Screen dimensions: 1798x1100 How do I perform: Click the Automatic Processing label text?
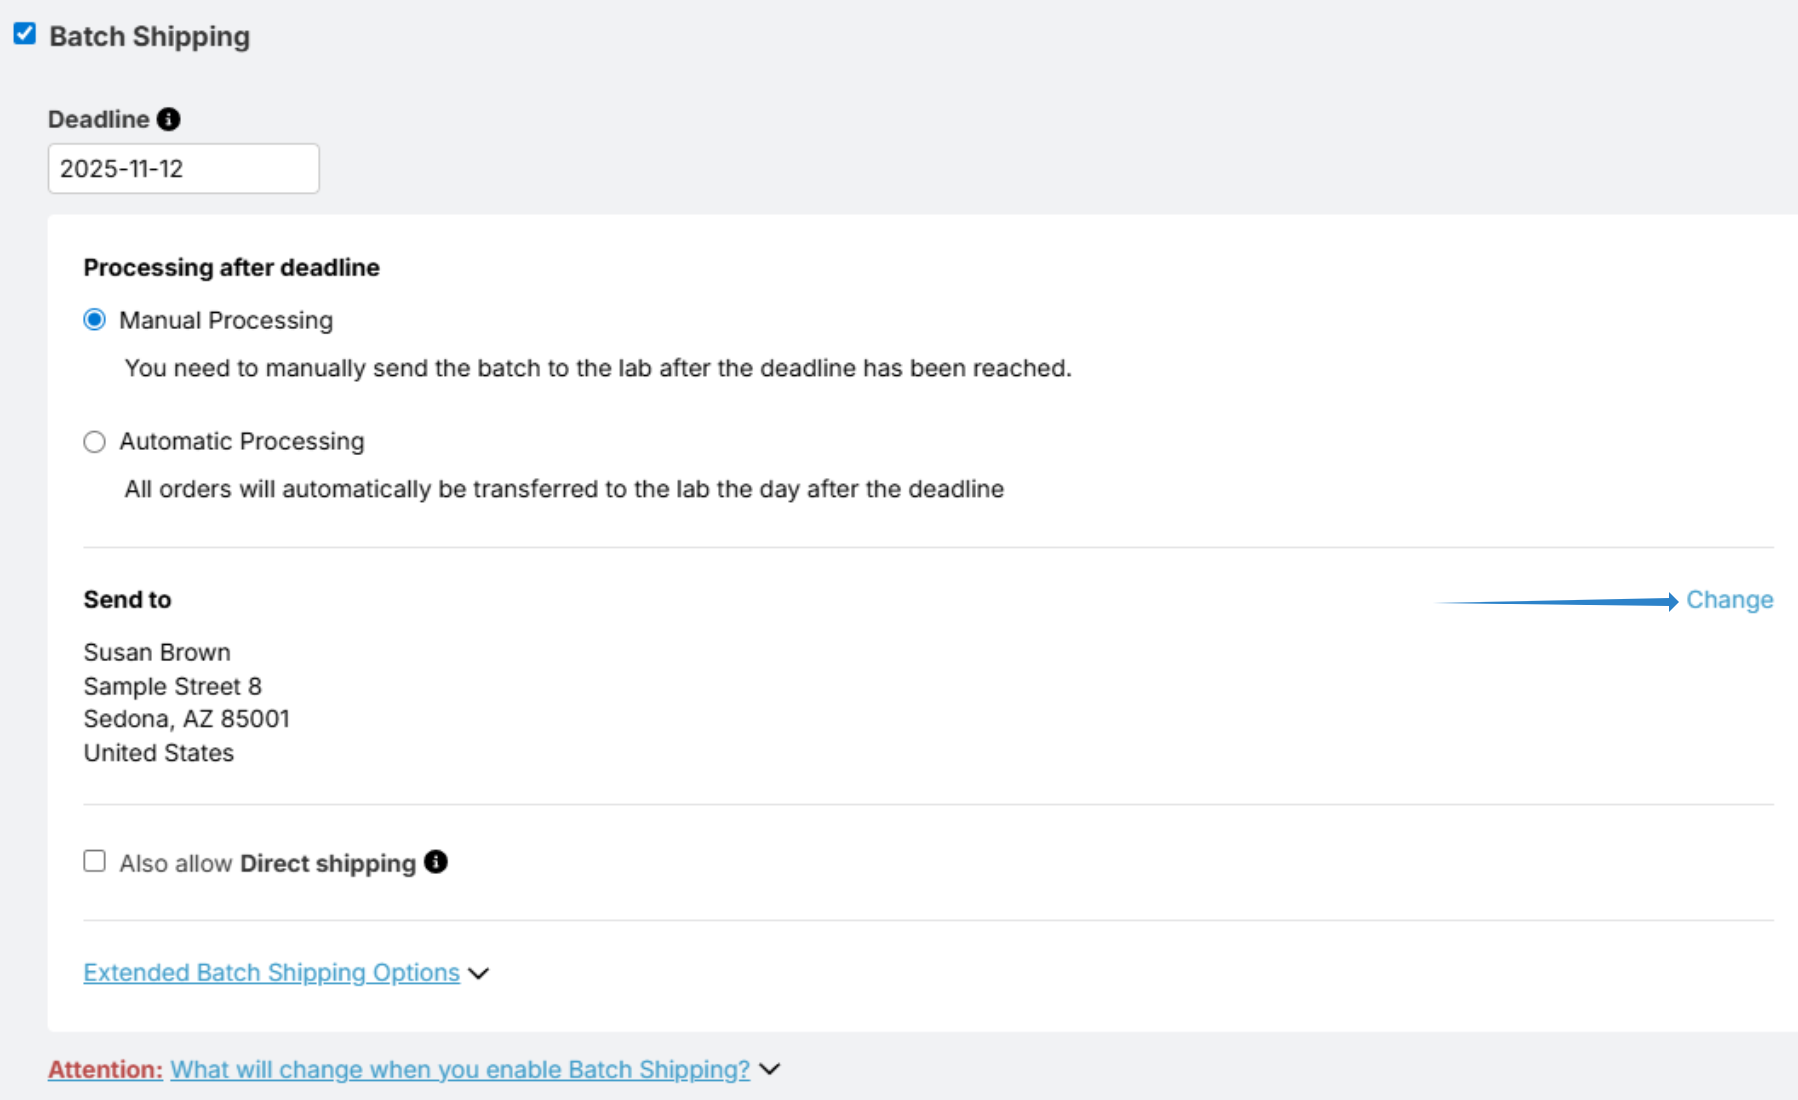[242, 441]
